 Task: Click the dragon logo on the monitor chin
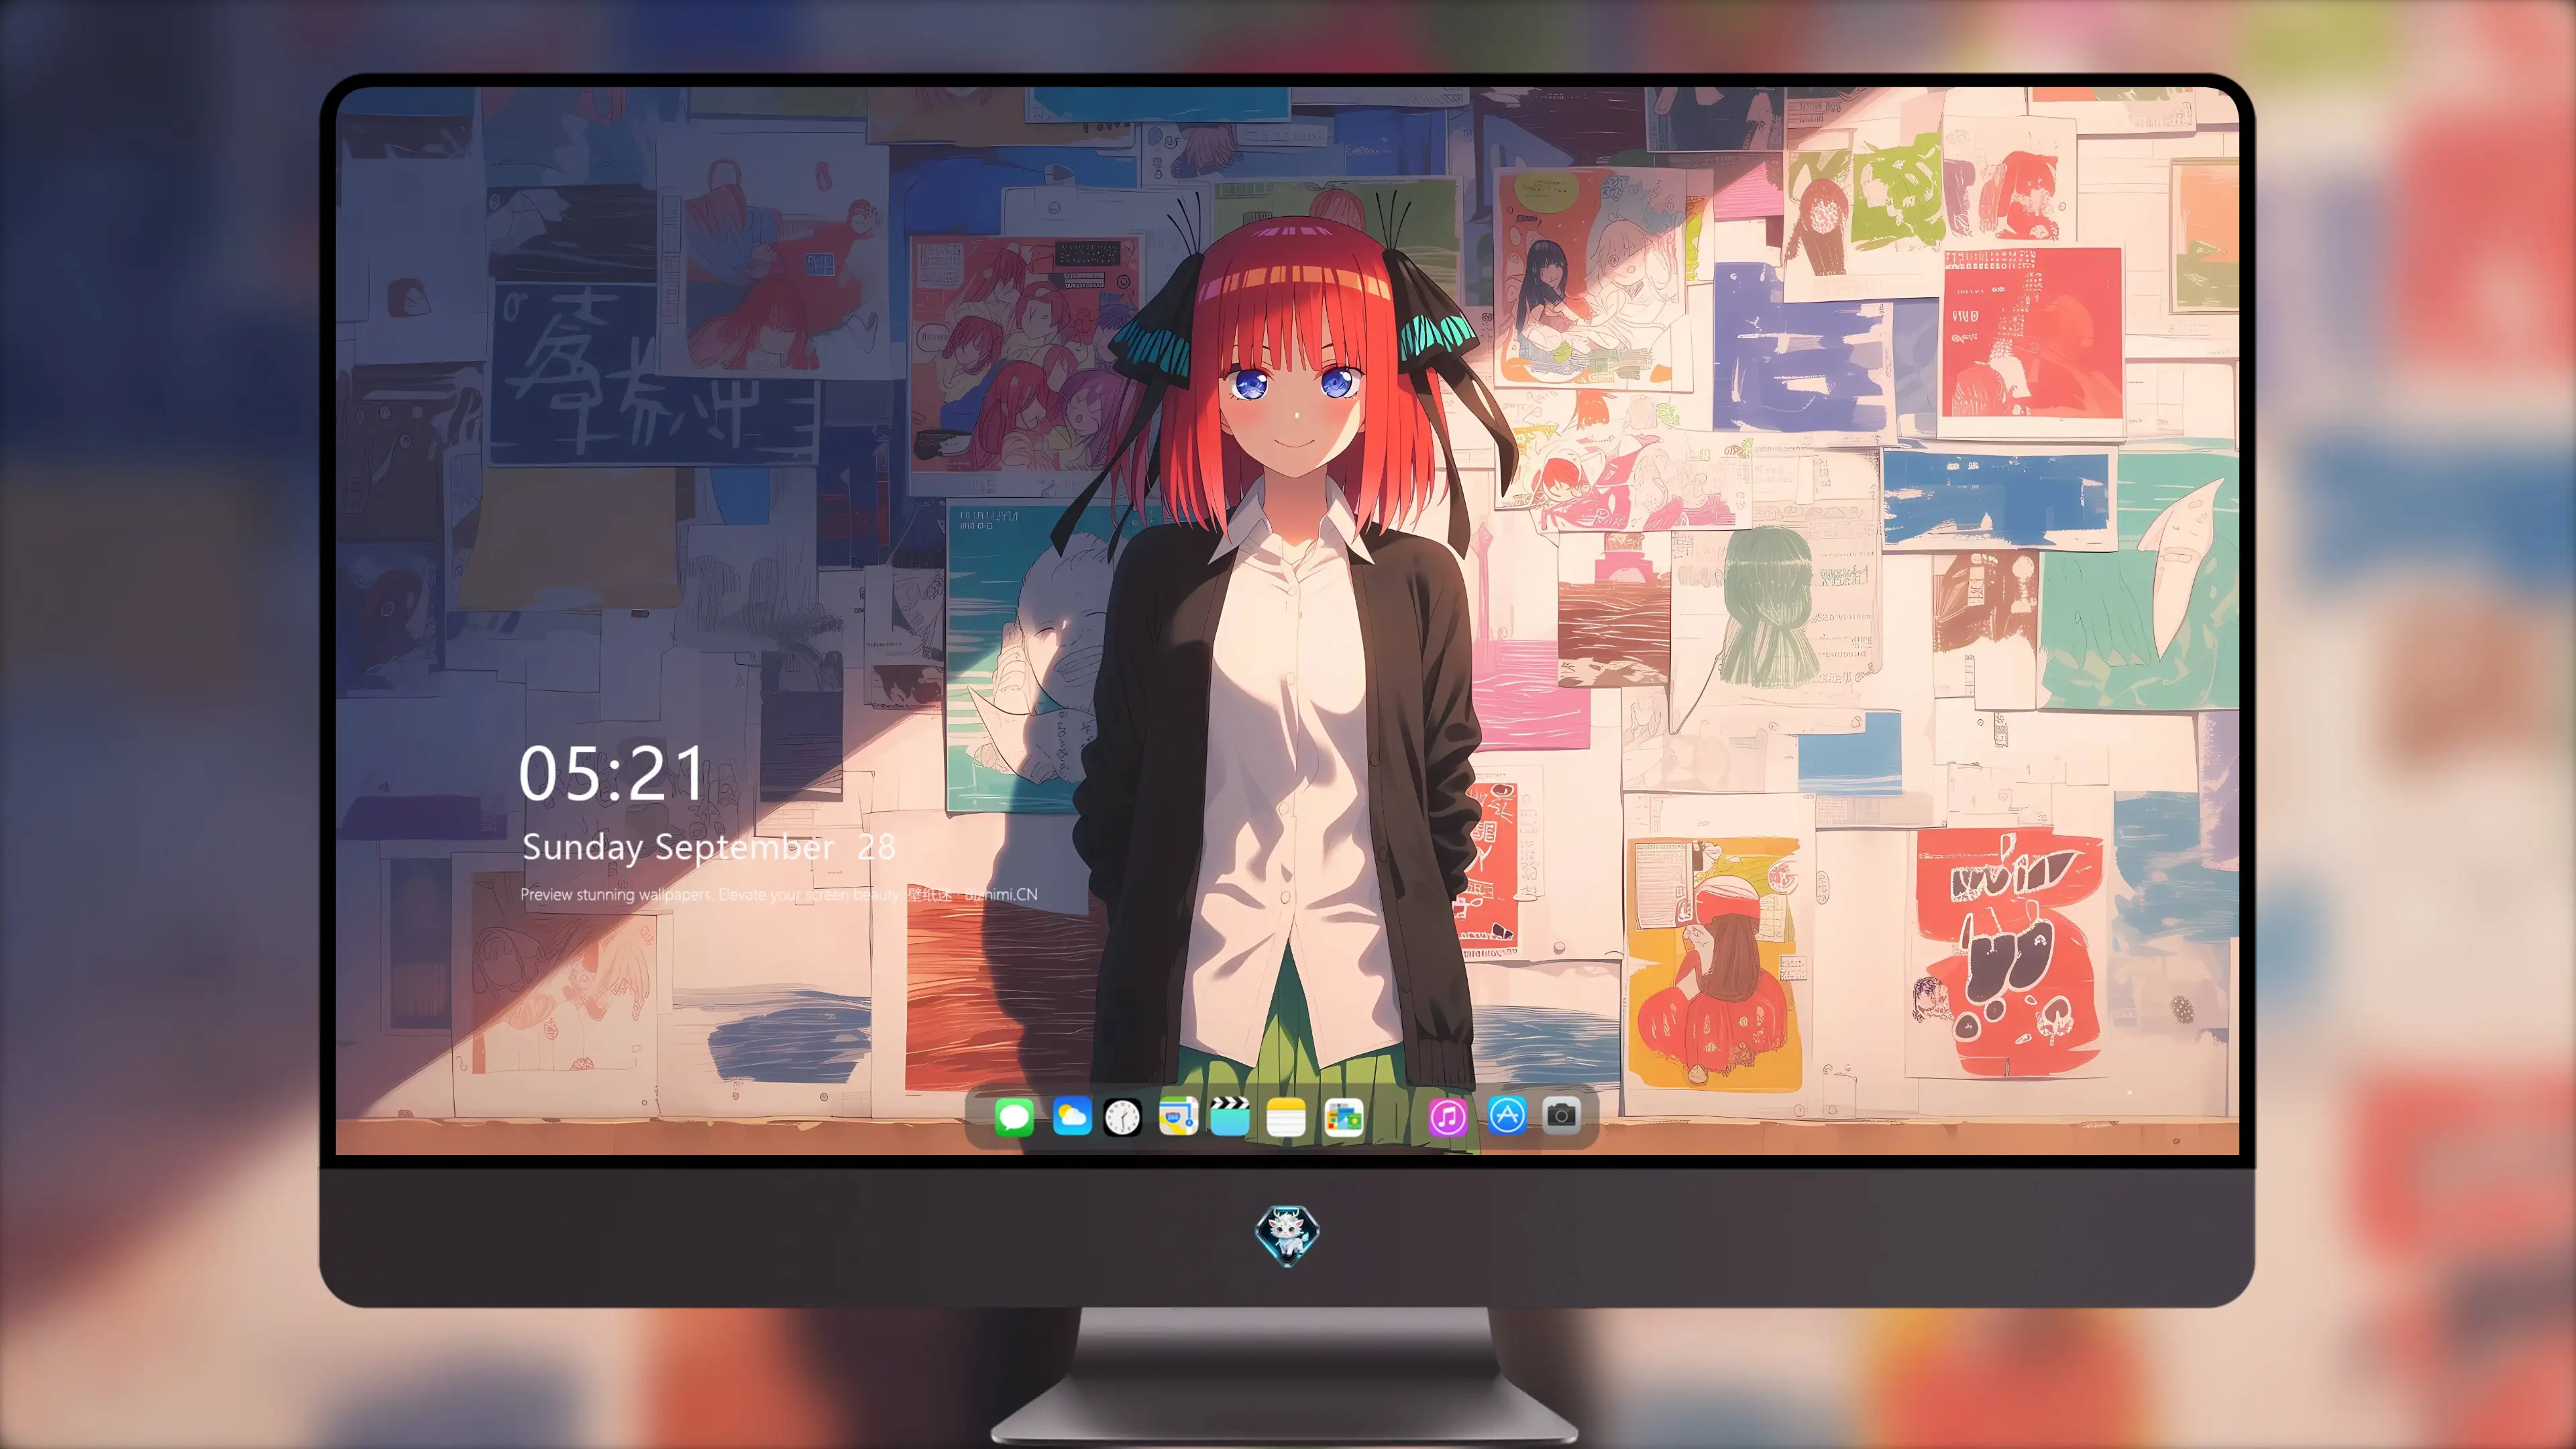(x=1287, y=1235)
